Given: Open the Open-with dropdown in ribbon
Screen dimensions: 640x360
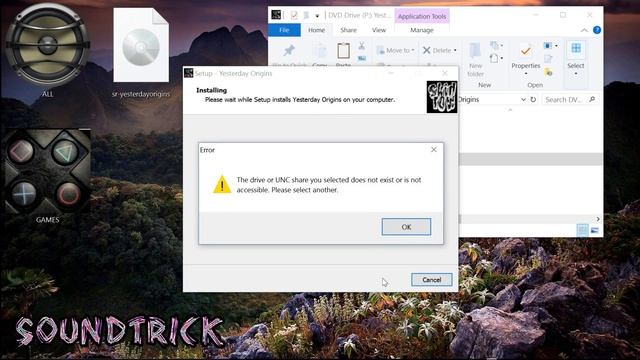Looking at the screenshot, I should click(x=551, y=46).
